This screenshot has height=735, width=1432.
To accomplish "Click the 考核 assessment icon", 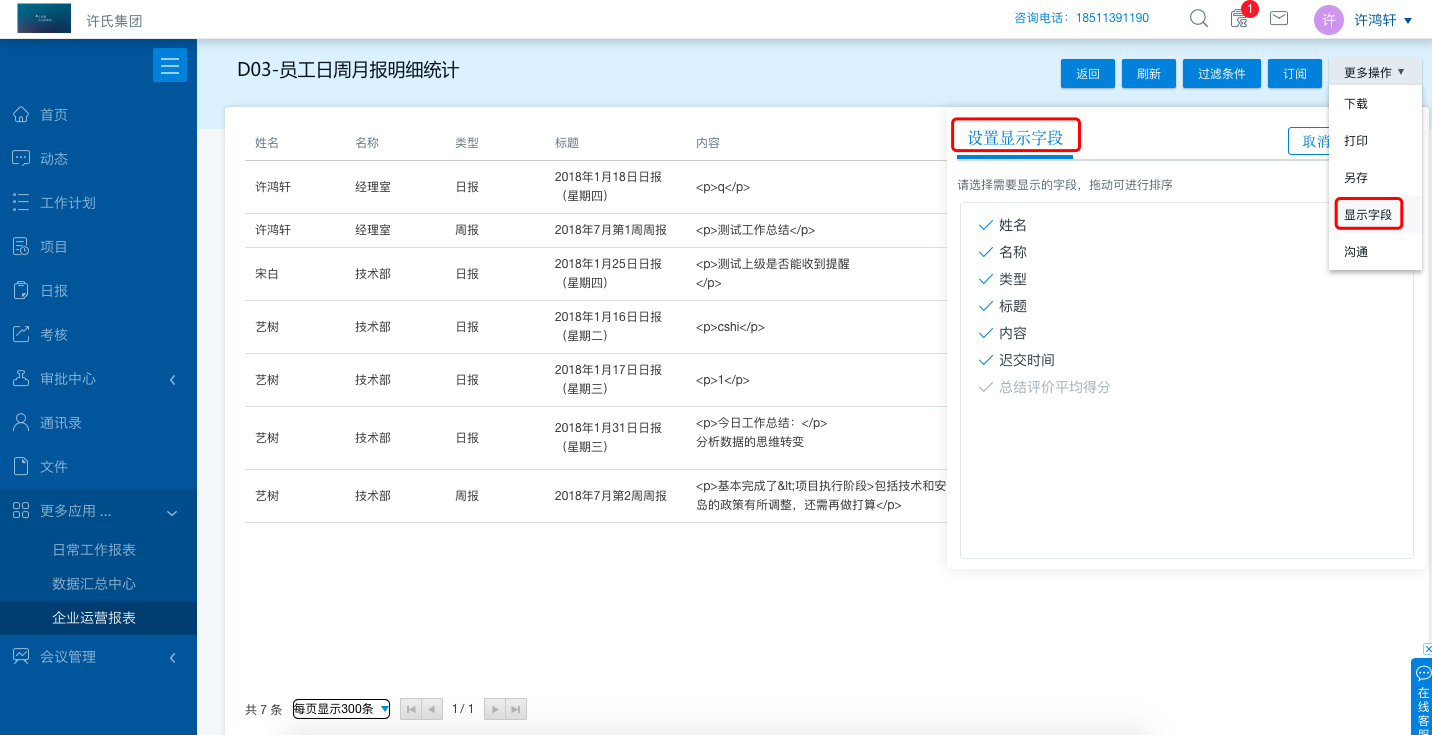I will click(x=21, y=334).
